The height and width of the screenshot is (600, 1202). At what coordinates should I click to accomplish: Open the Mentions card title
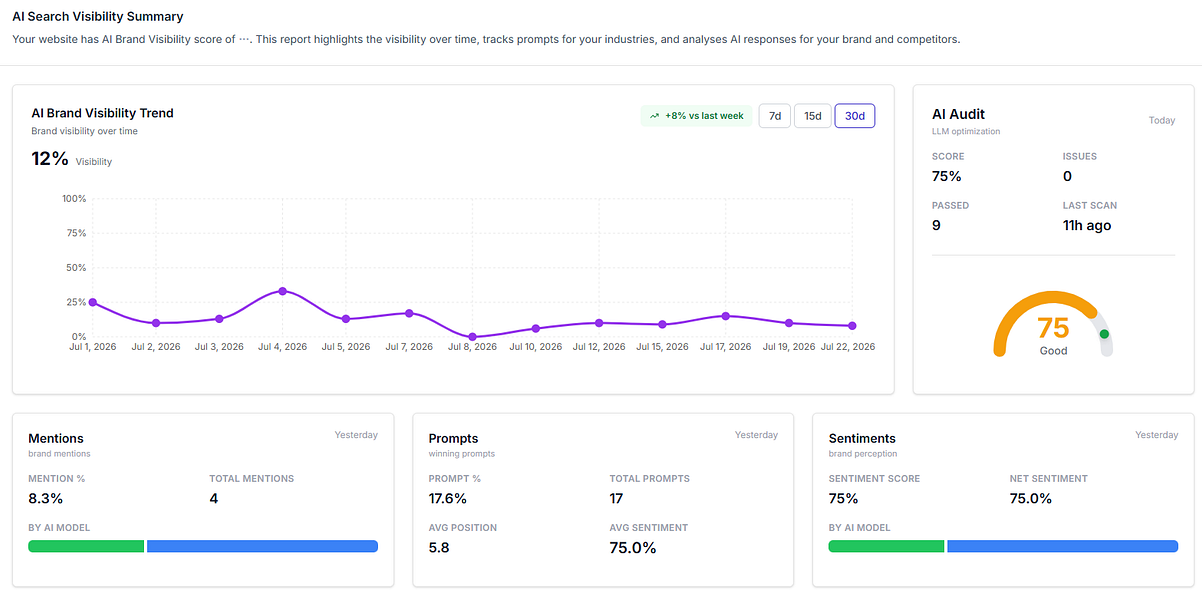56,438
